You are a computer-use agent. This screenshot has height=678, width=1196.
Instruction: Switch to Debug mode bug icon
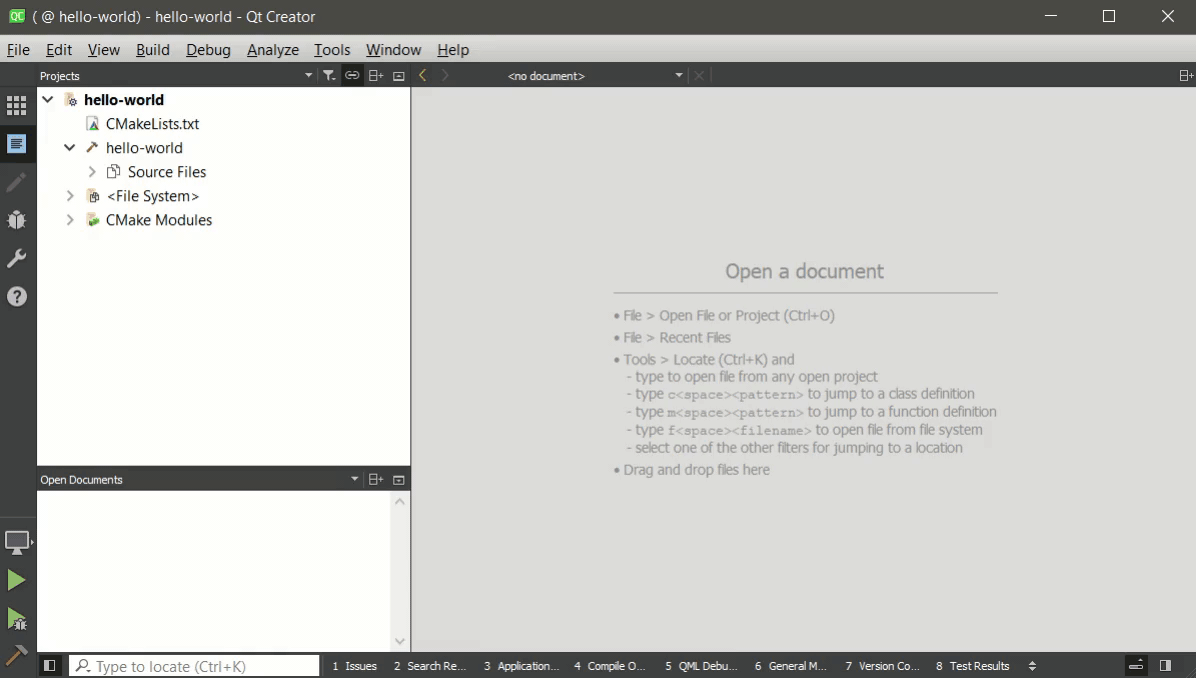(x=17, y=220)
